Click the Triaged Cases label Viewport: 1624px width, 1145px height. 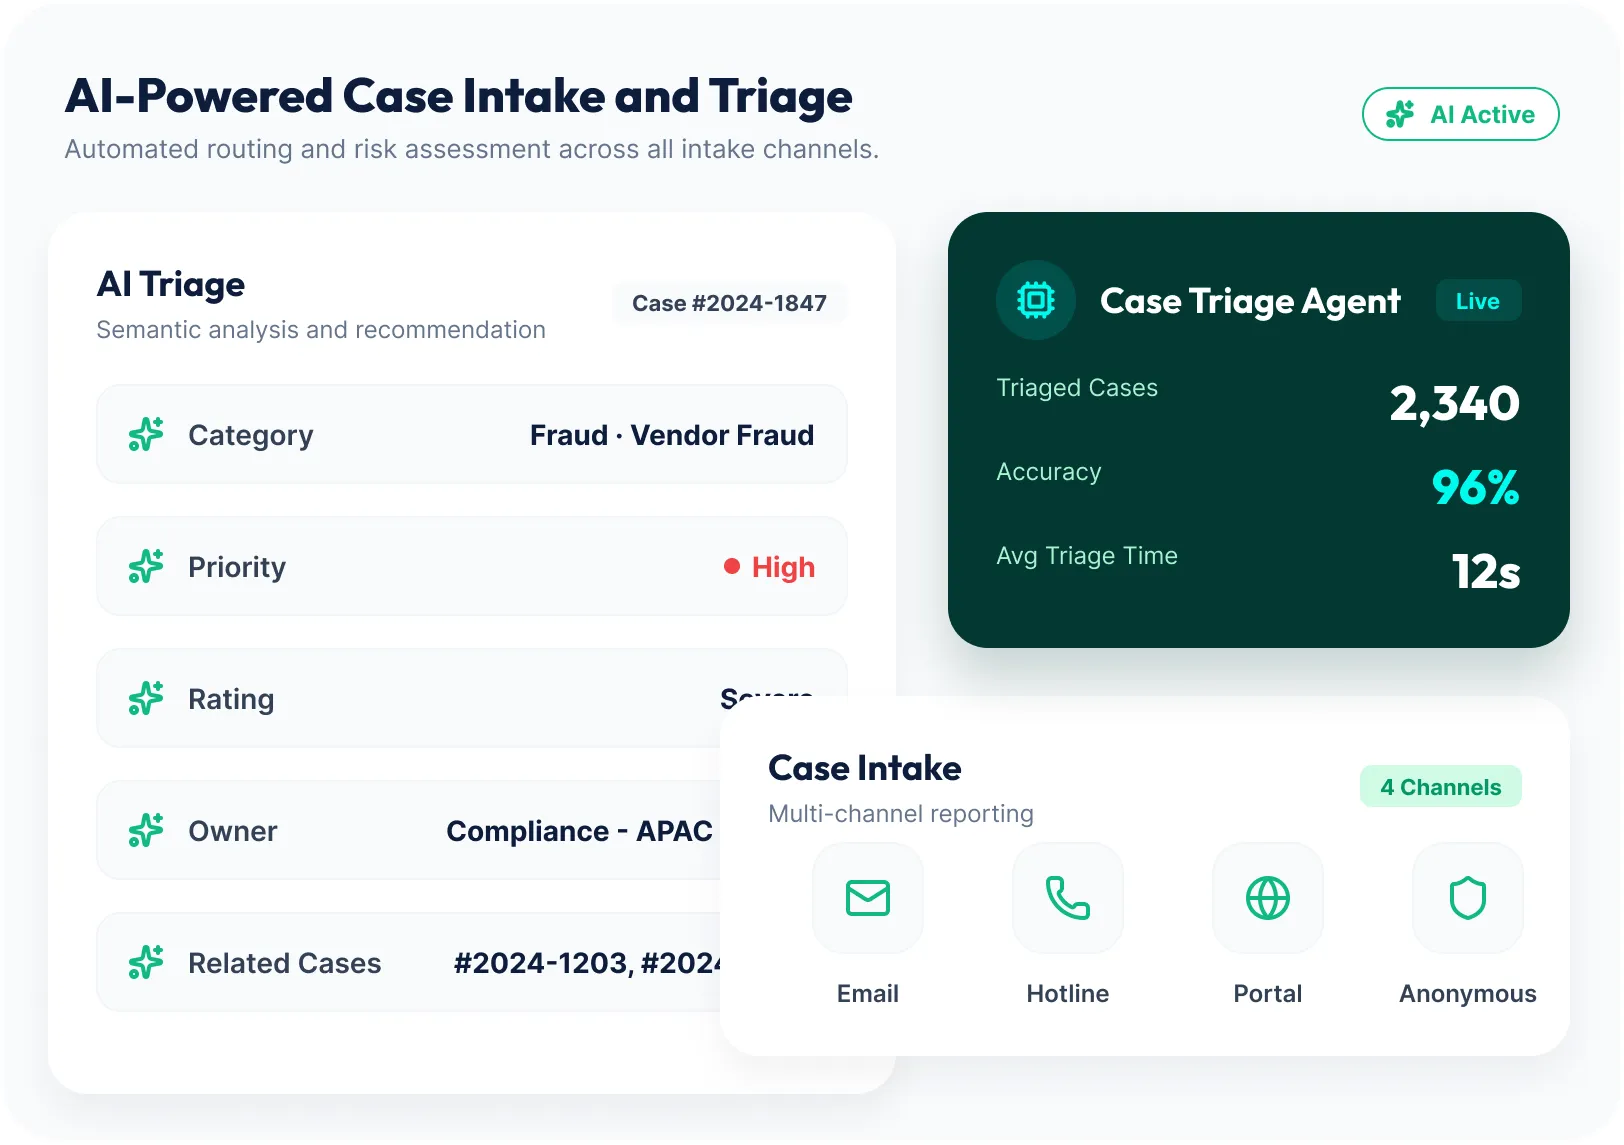coord(1077,388)
